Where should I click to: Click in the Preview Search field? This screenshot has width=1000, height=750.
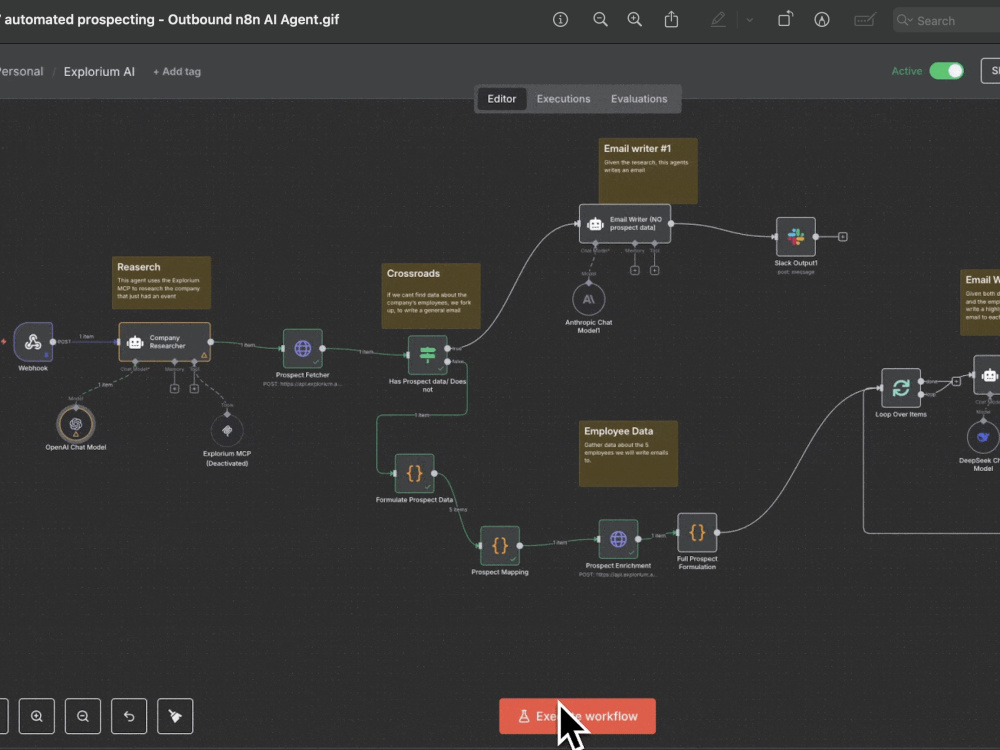pos(947,20)
